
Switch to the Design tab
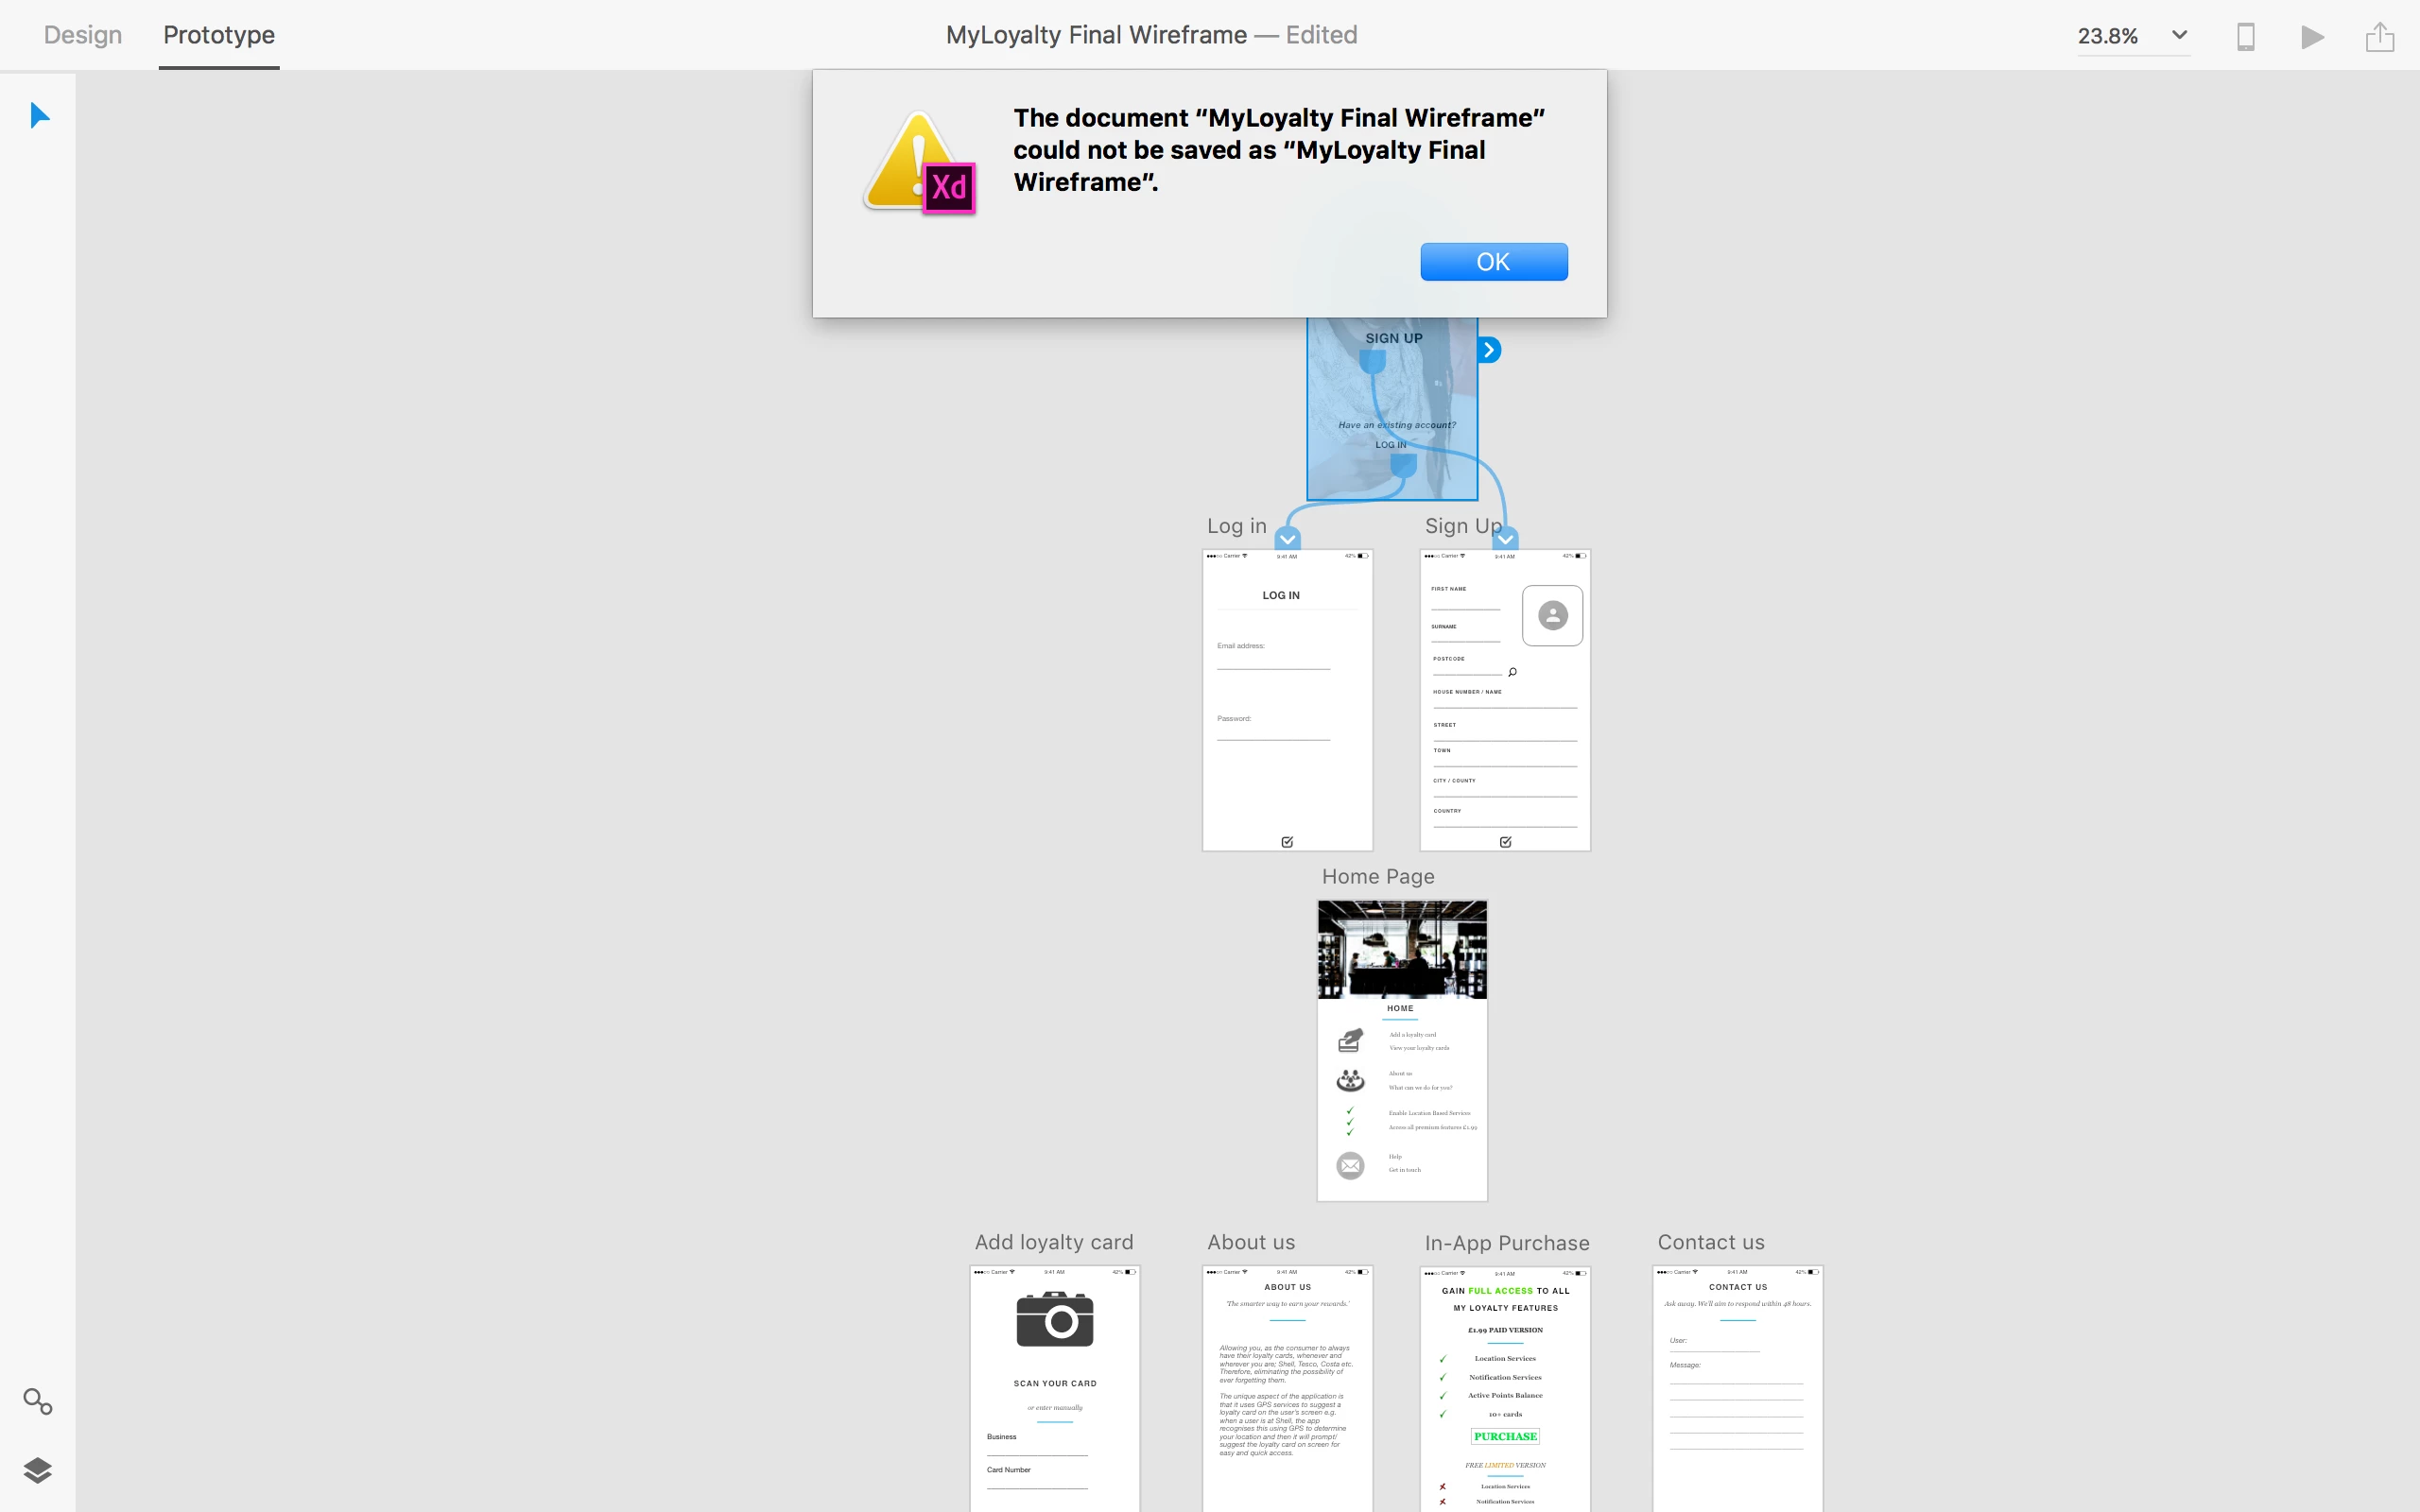pyautogui.click(x=83, y=35)
